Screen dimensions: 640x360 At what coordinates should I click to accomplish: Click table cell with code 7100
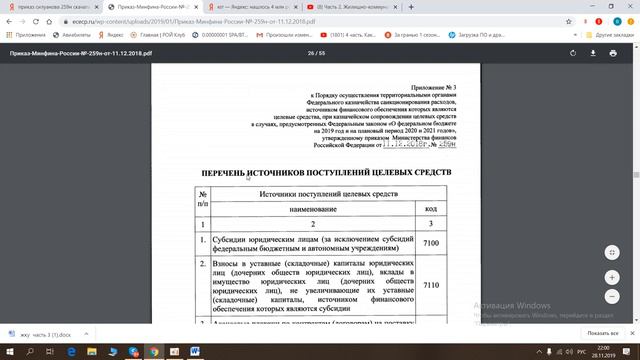pyautogui.click(x=431, y=243)
